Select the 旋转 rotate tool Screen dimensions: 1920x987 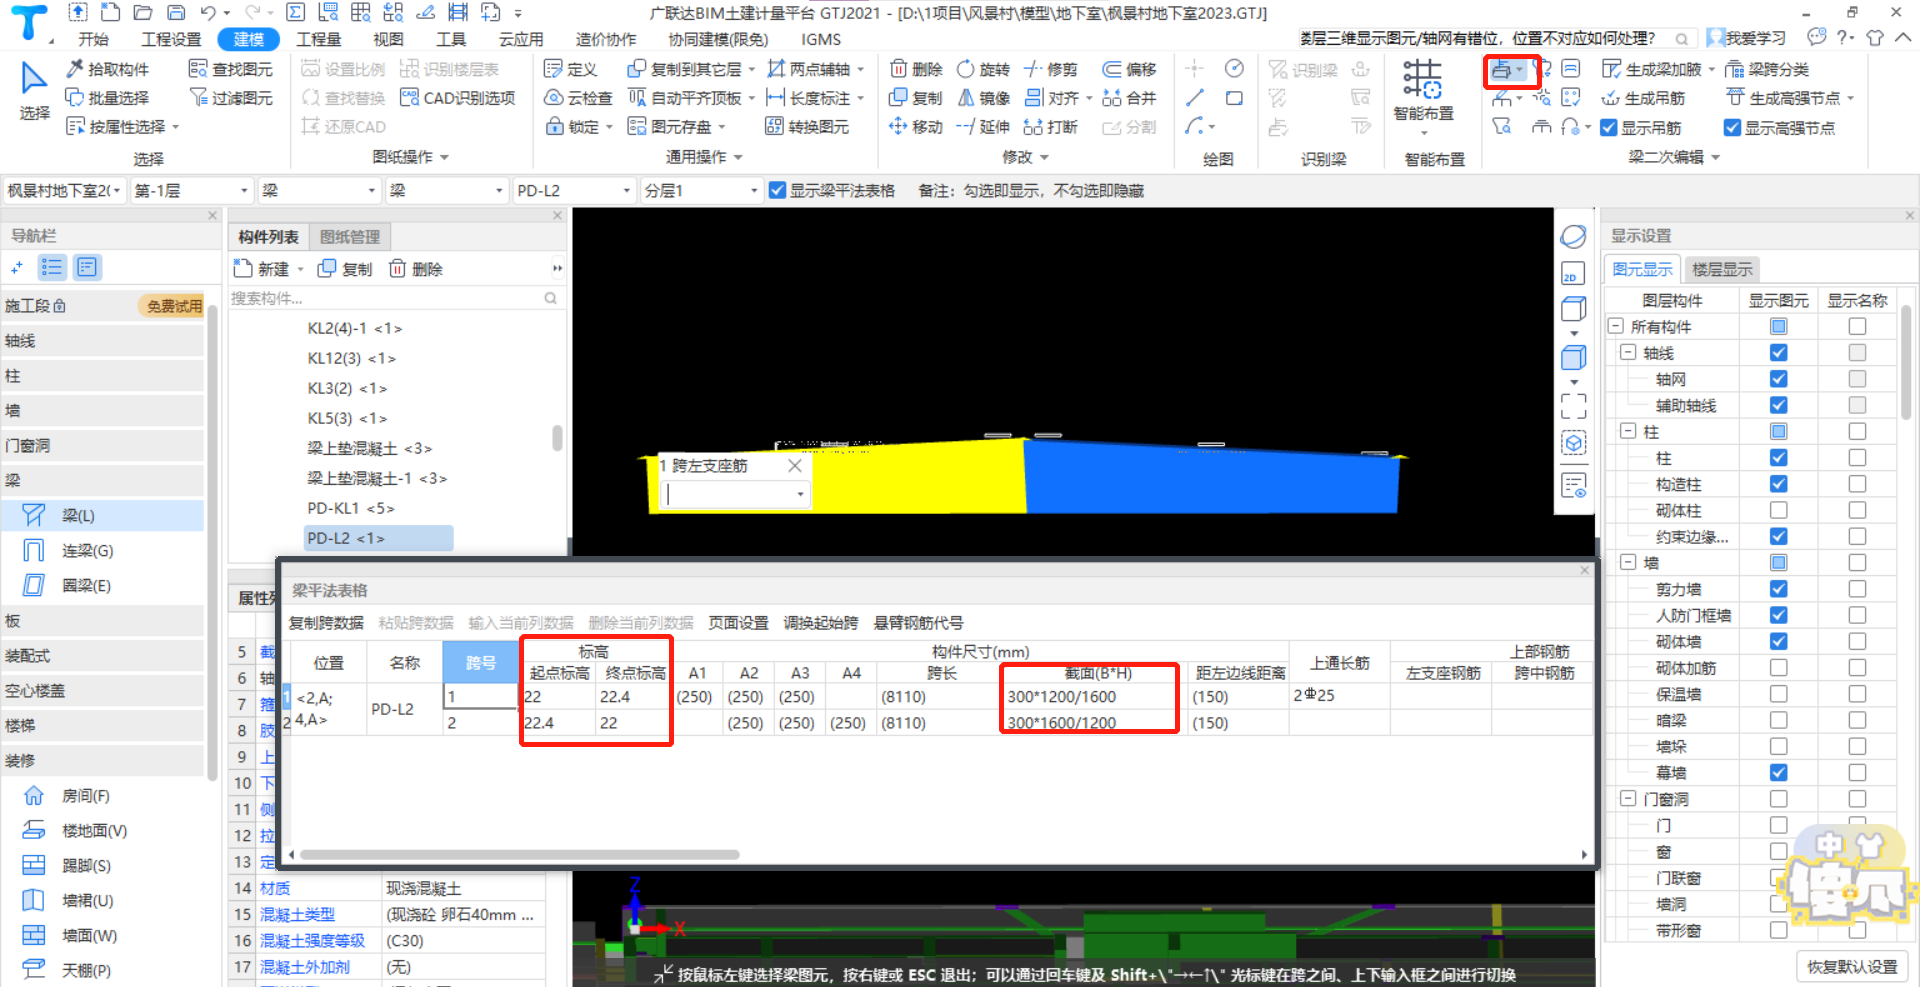(984, 69)
